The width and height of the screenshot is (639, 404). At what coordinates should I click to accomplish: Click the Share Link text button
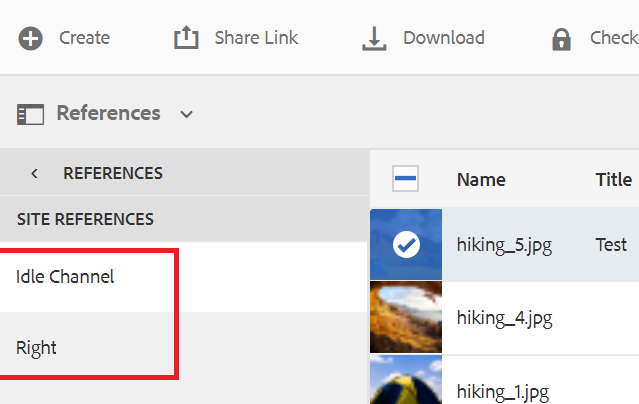coord(256,38)
